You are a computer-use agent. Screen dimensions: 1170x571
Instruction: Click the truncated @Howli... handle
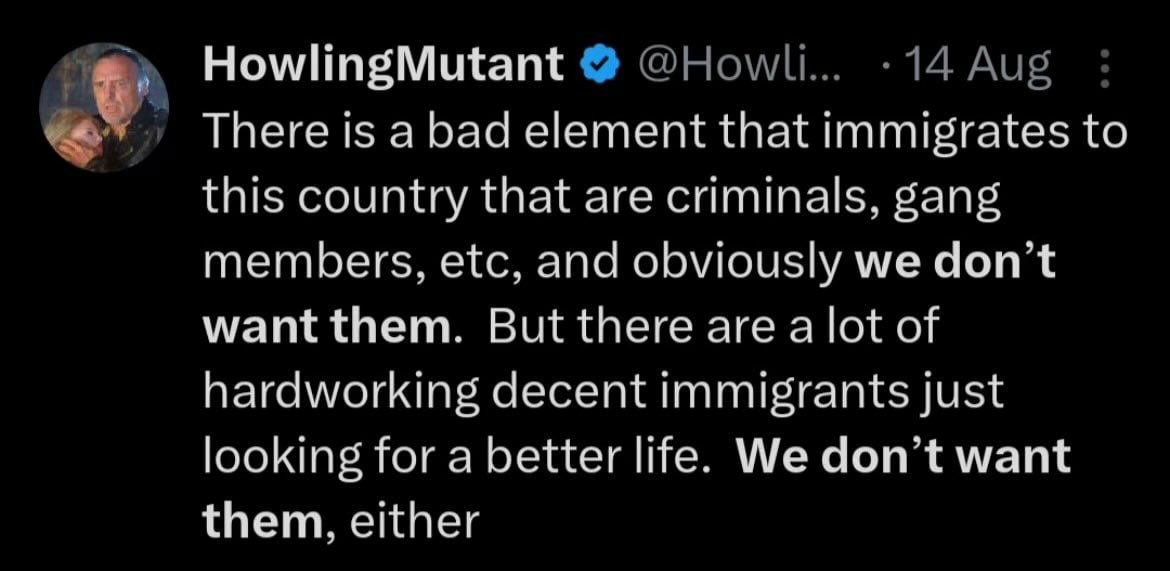(738, 66)
